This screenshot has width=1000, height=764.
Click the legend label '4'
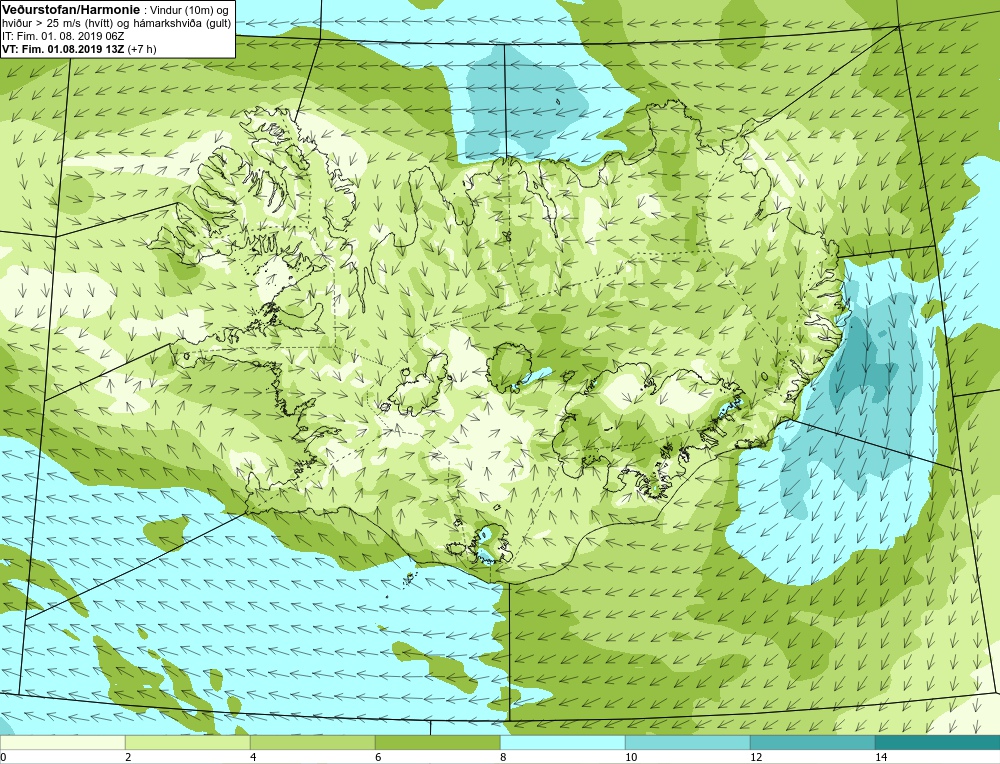coord(253,757)
